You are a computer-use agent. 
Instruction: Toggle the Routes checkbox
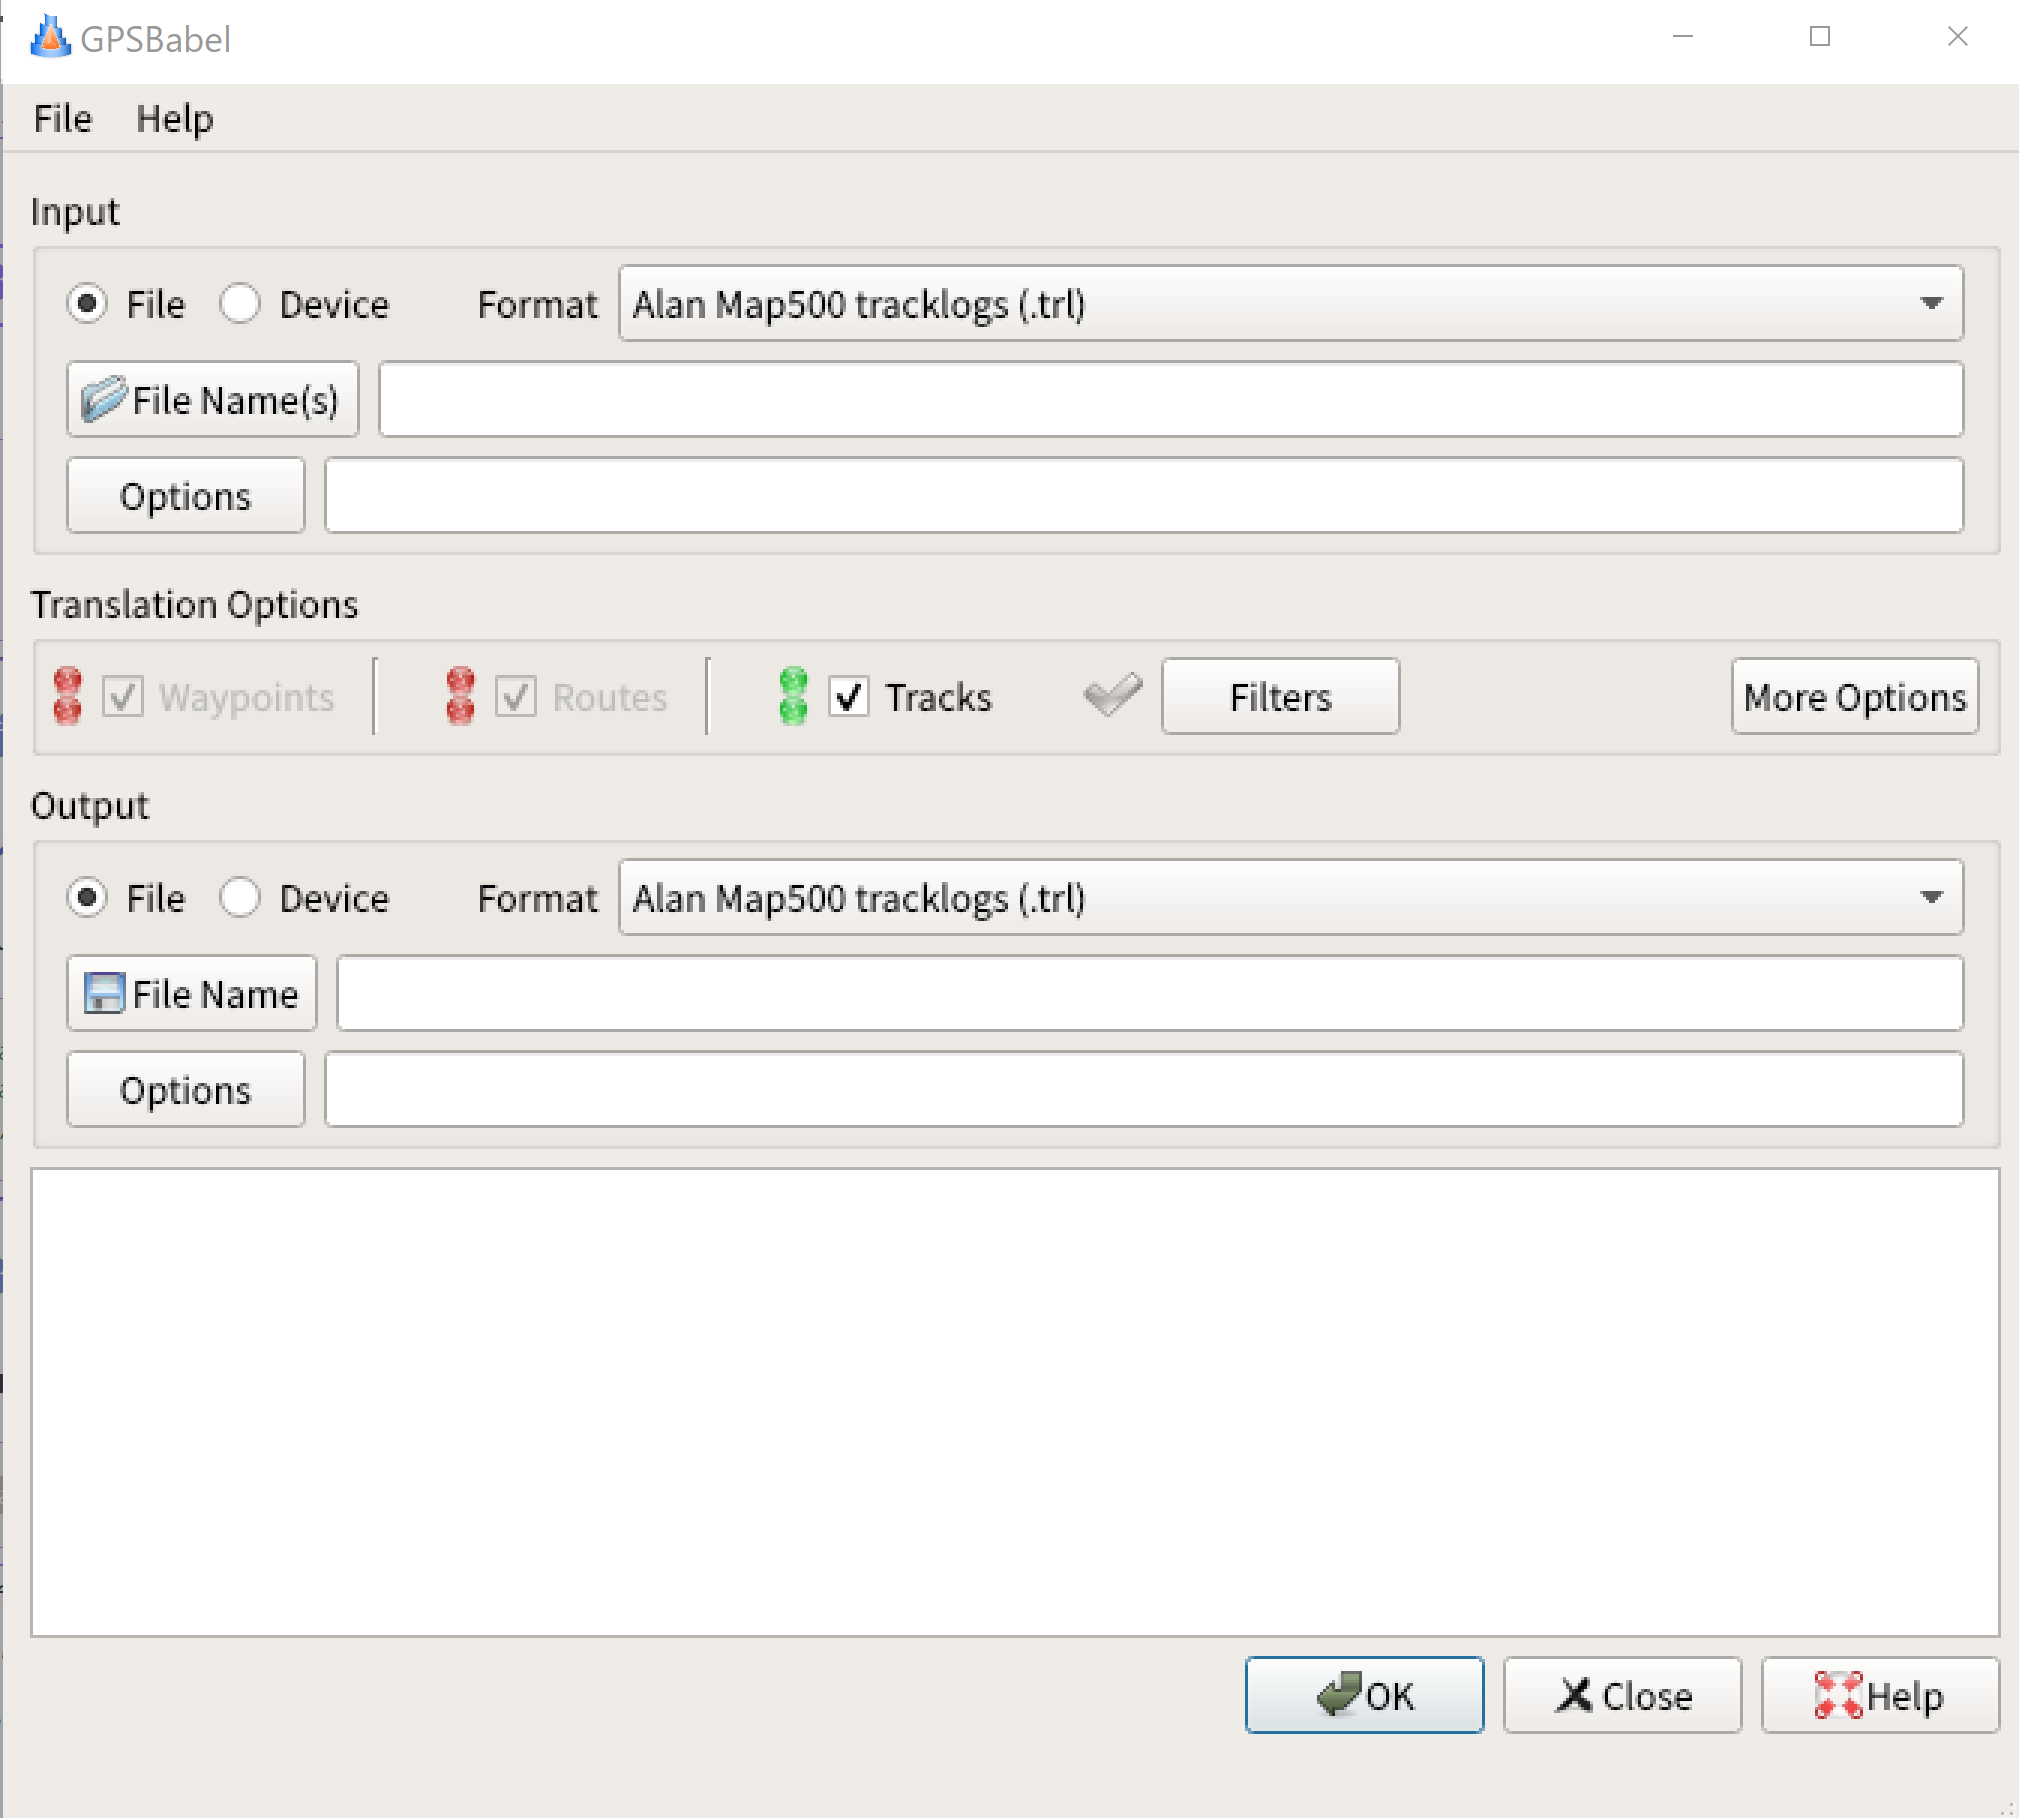[x=516, y=697]
